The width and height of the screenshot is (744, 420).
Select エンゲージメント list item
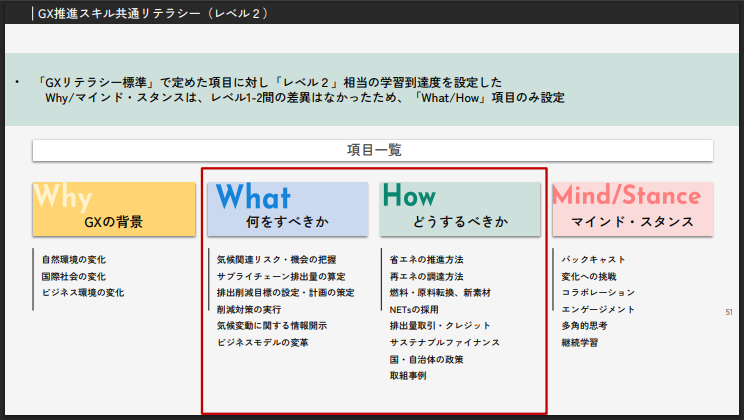click(598, 309)
